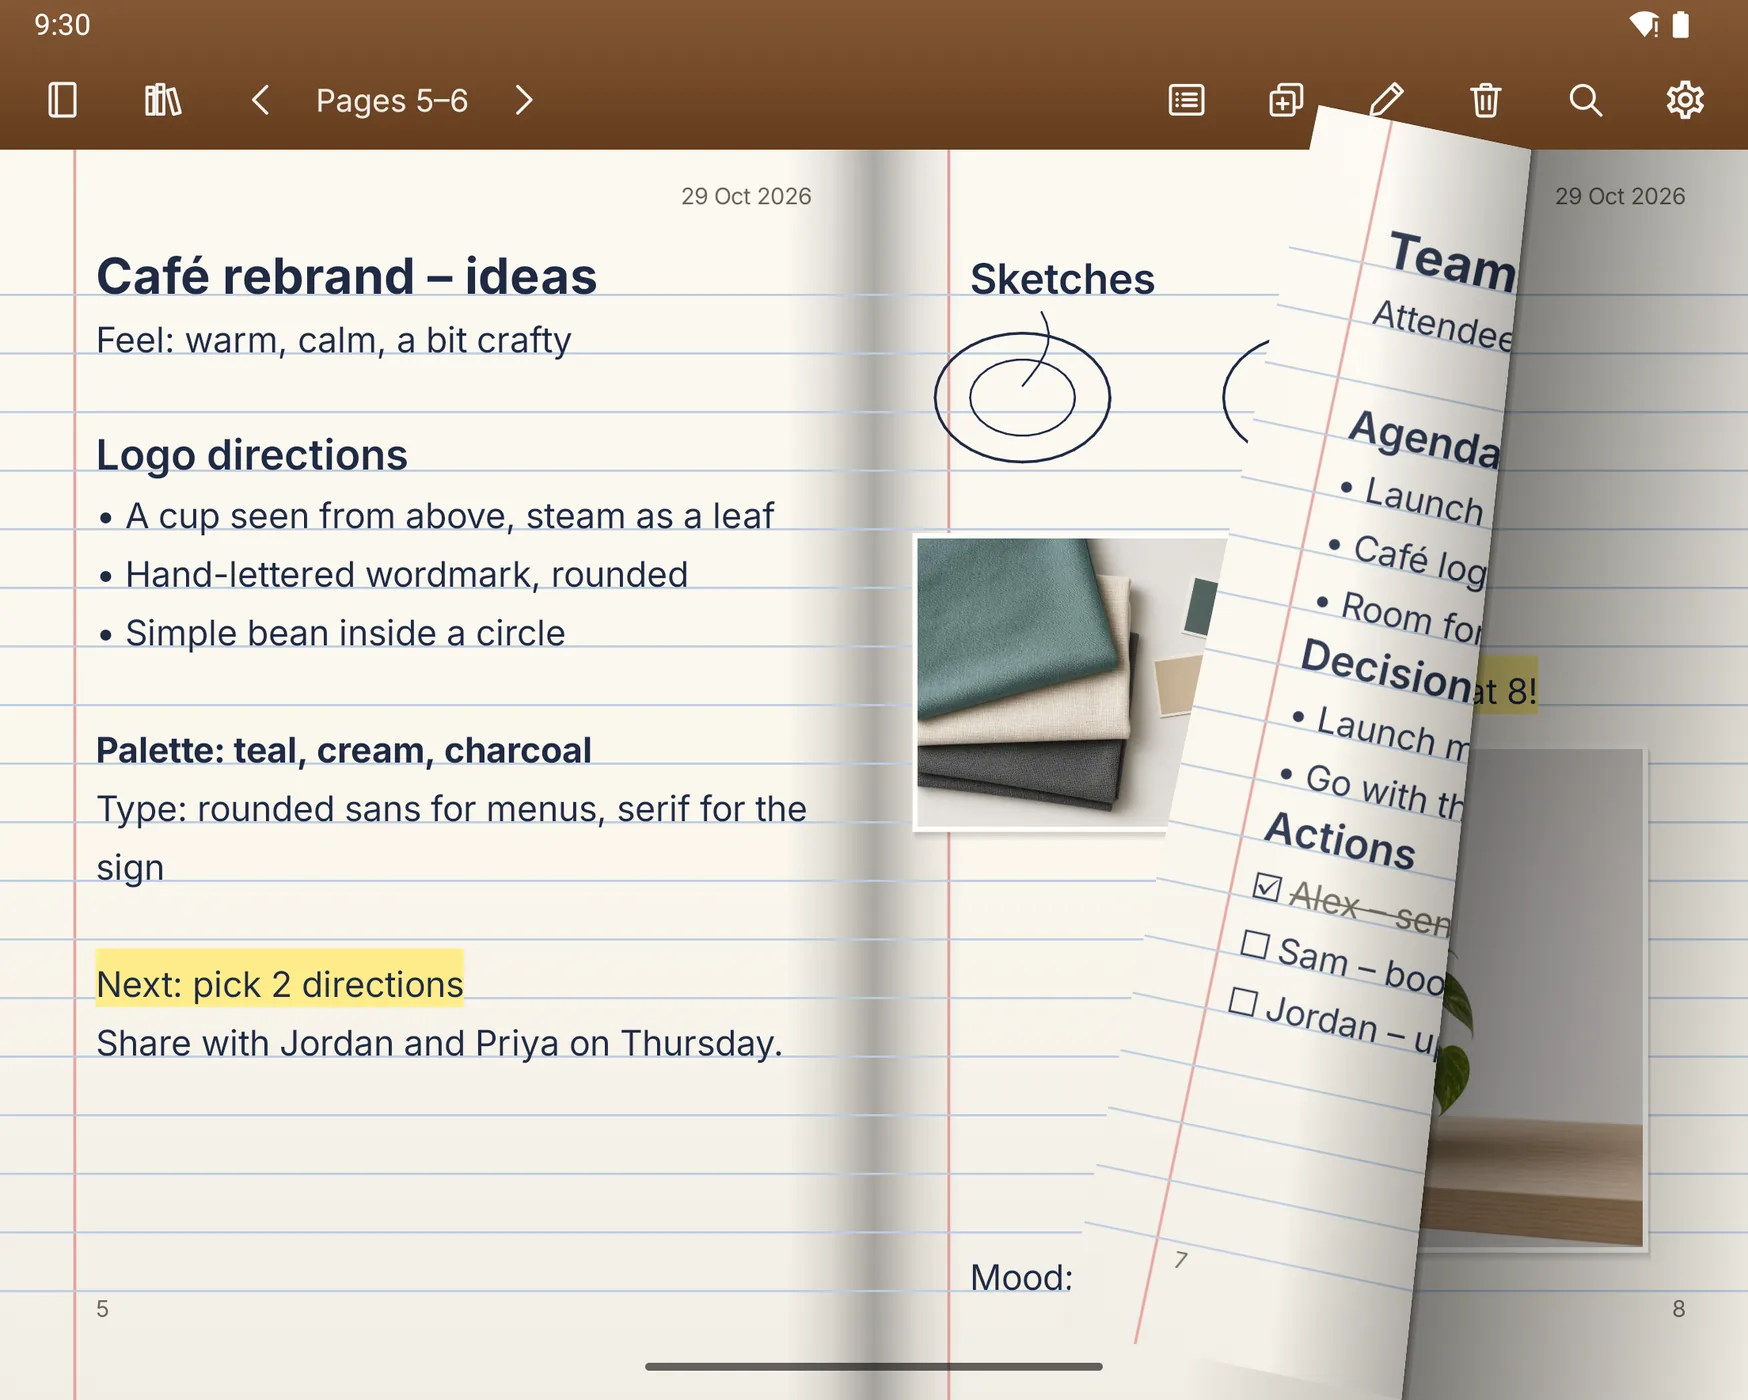Tap the "Sketches" heading
1748x1400 pixels.
1062,279
